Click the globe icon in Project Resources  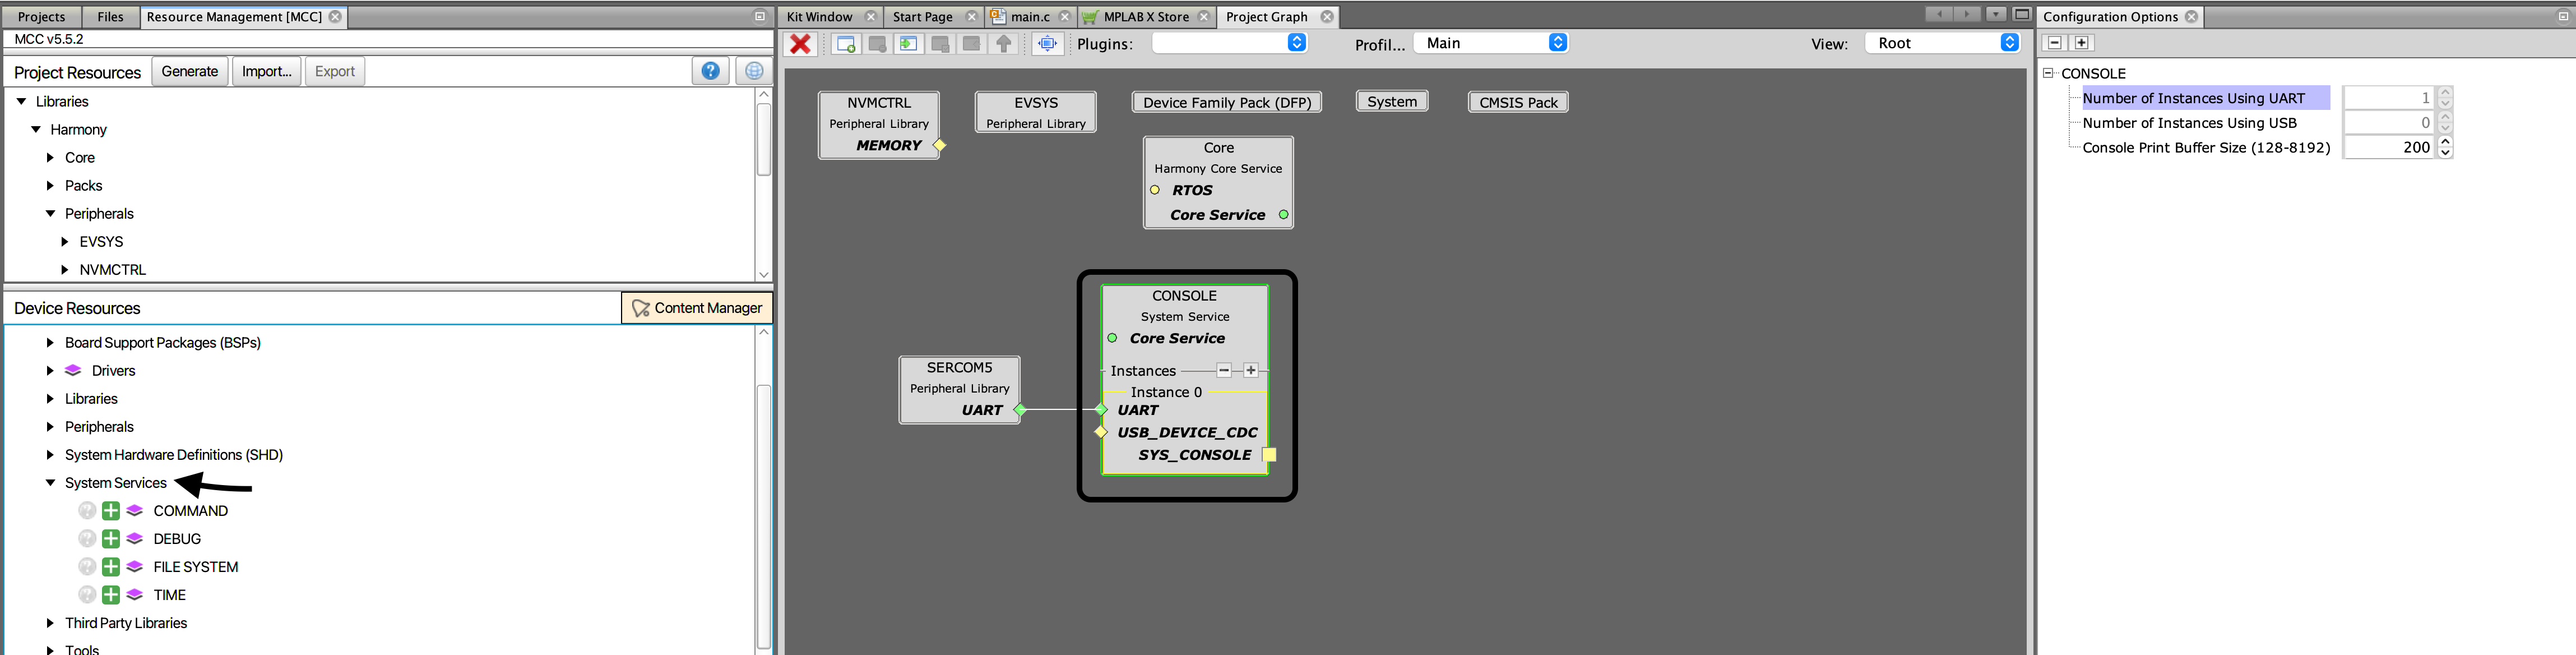(752, 70)
